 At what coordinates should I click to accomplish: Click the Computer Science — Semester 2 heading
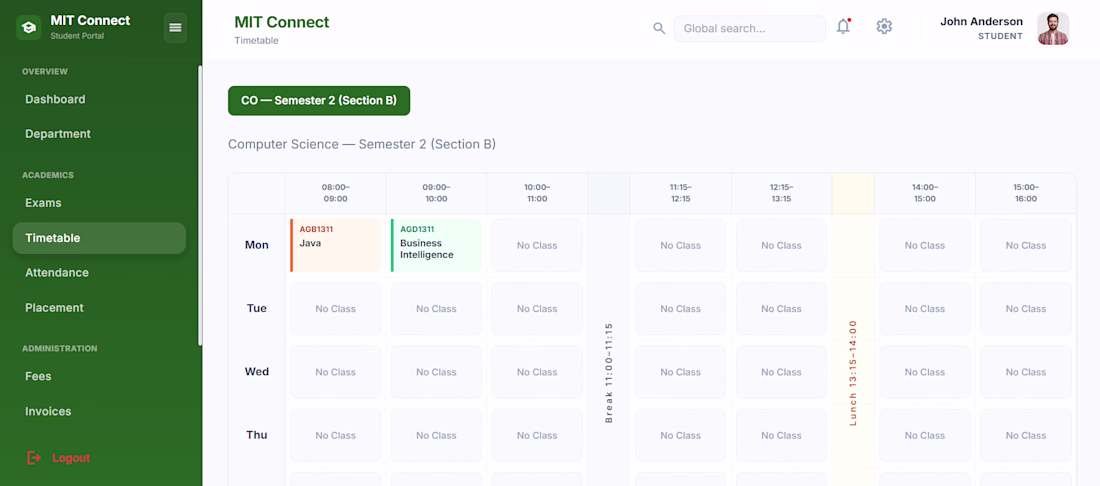[x=362, y=144]
